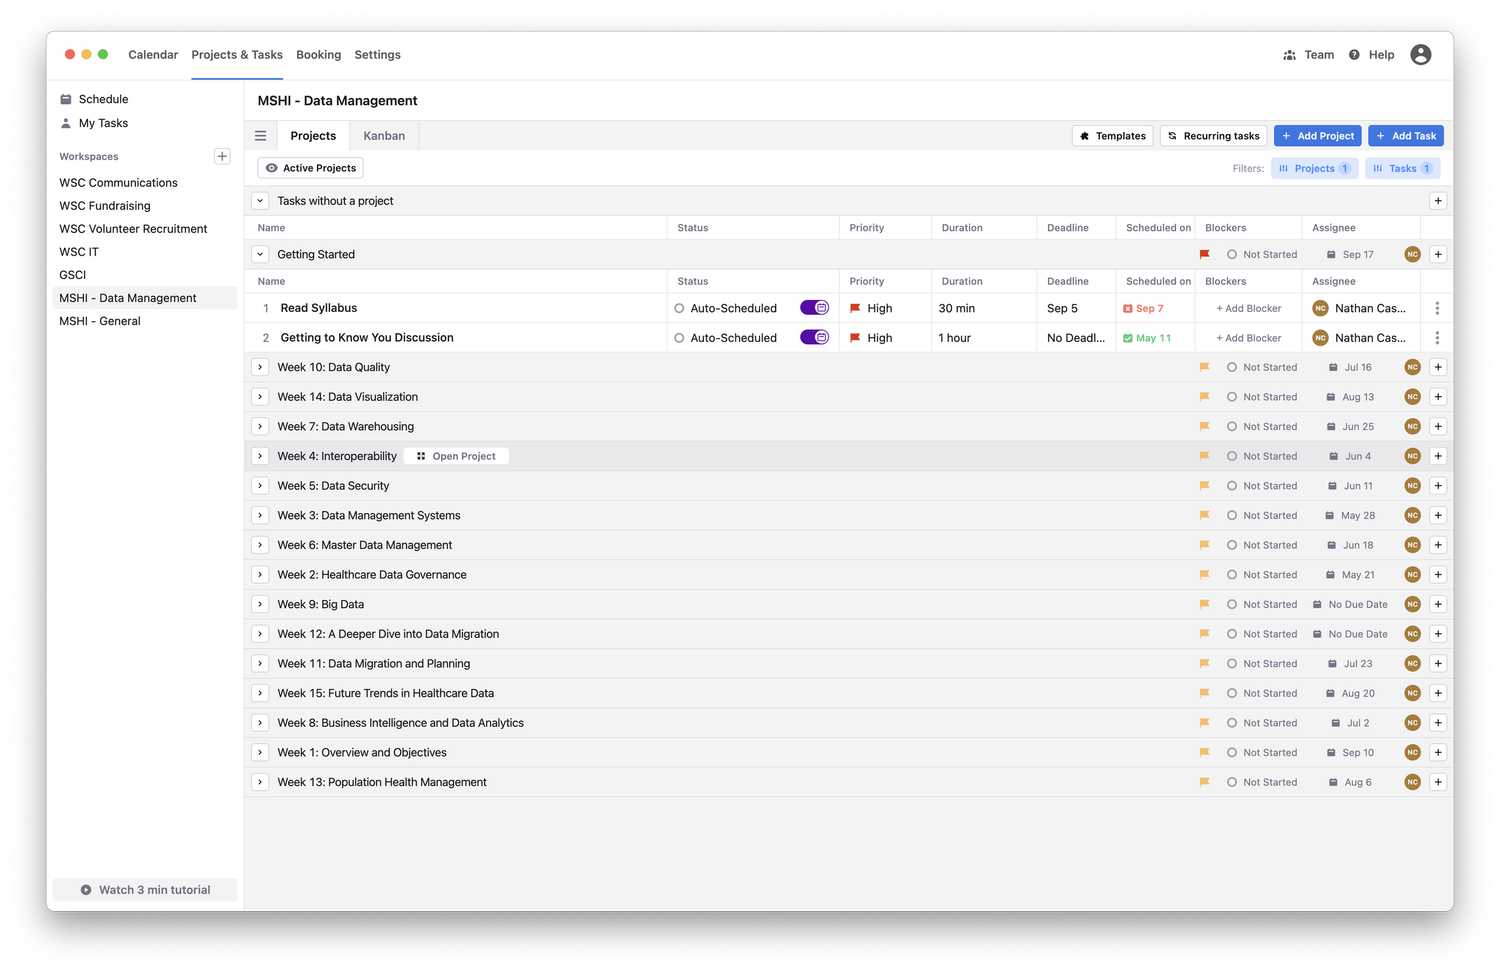This screenshot has height=972, width=1500.
Task: Collapse the Tasks without a project section
Action: (x=260, y=200)
